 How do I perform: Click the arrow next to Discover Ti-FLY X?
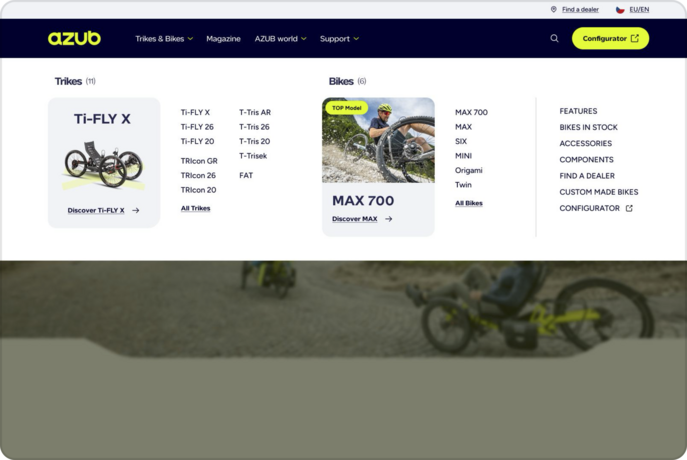(136, 211)
